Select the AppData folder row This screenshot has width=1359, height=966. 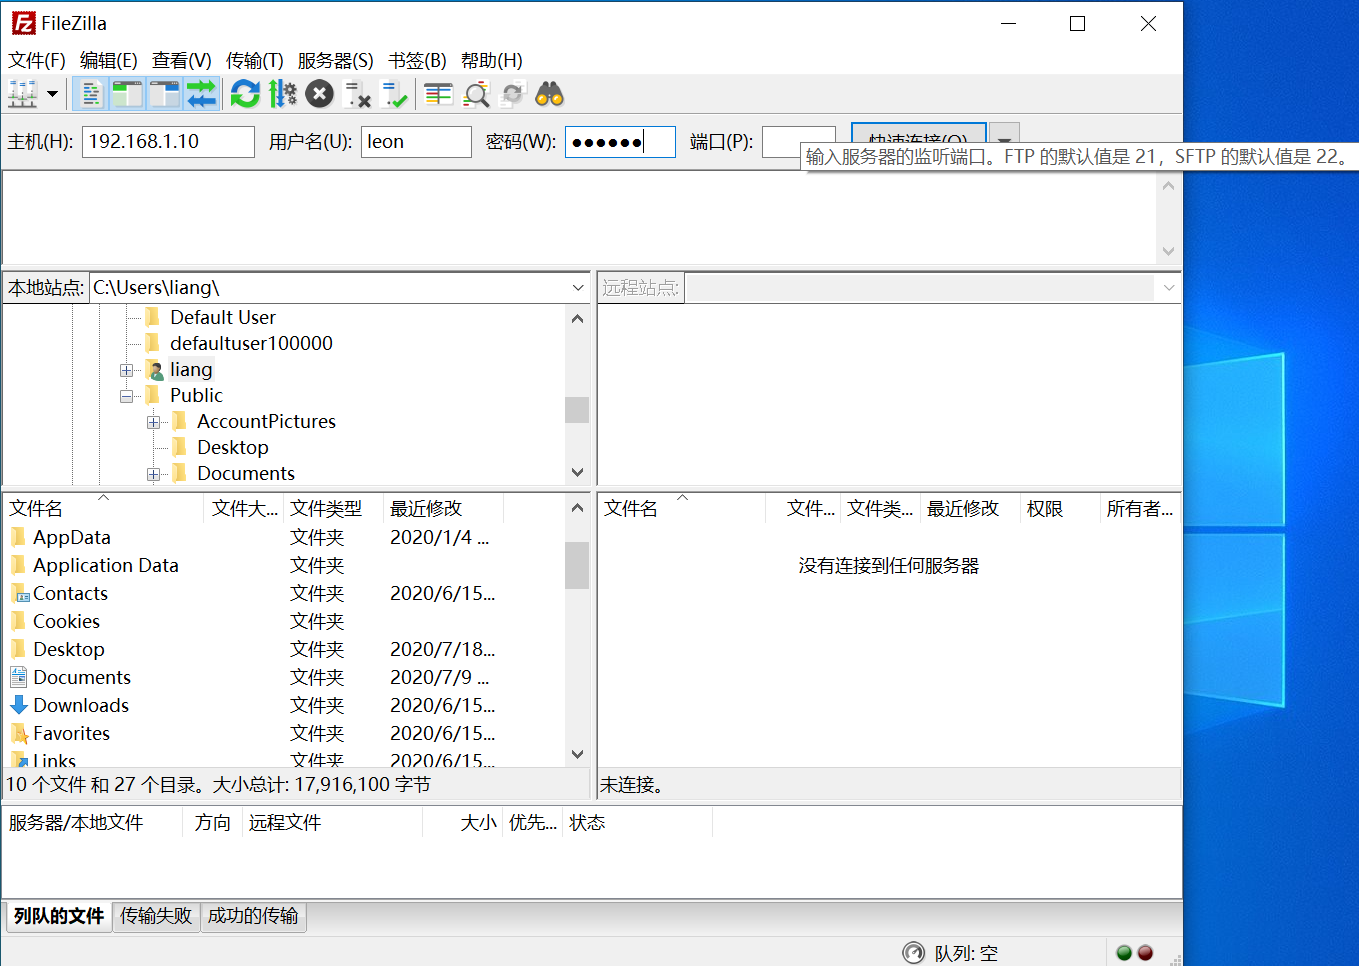284,537
